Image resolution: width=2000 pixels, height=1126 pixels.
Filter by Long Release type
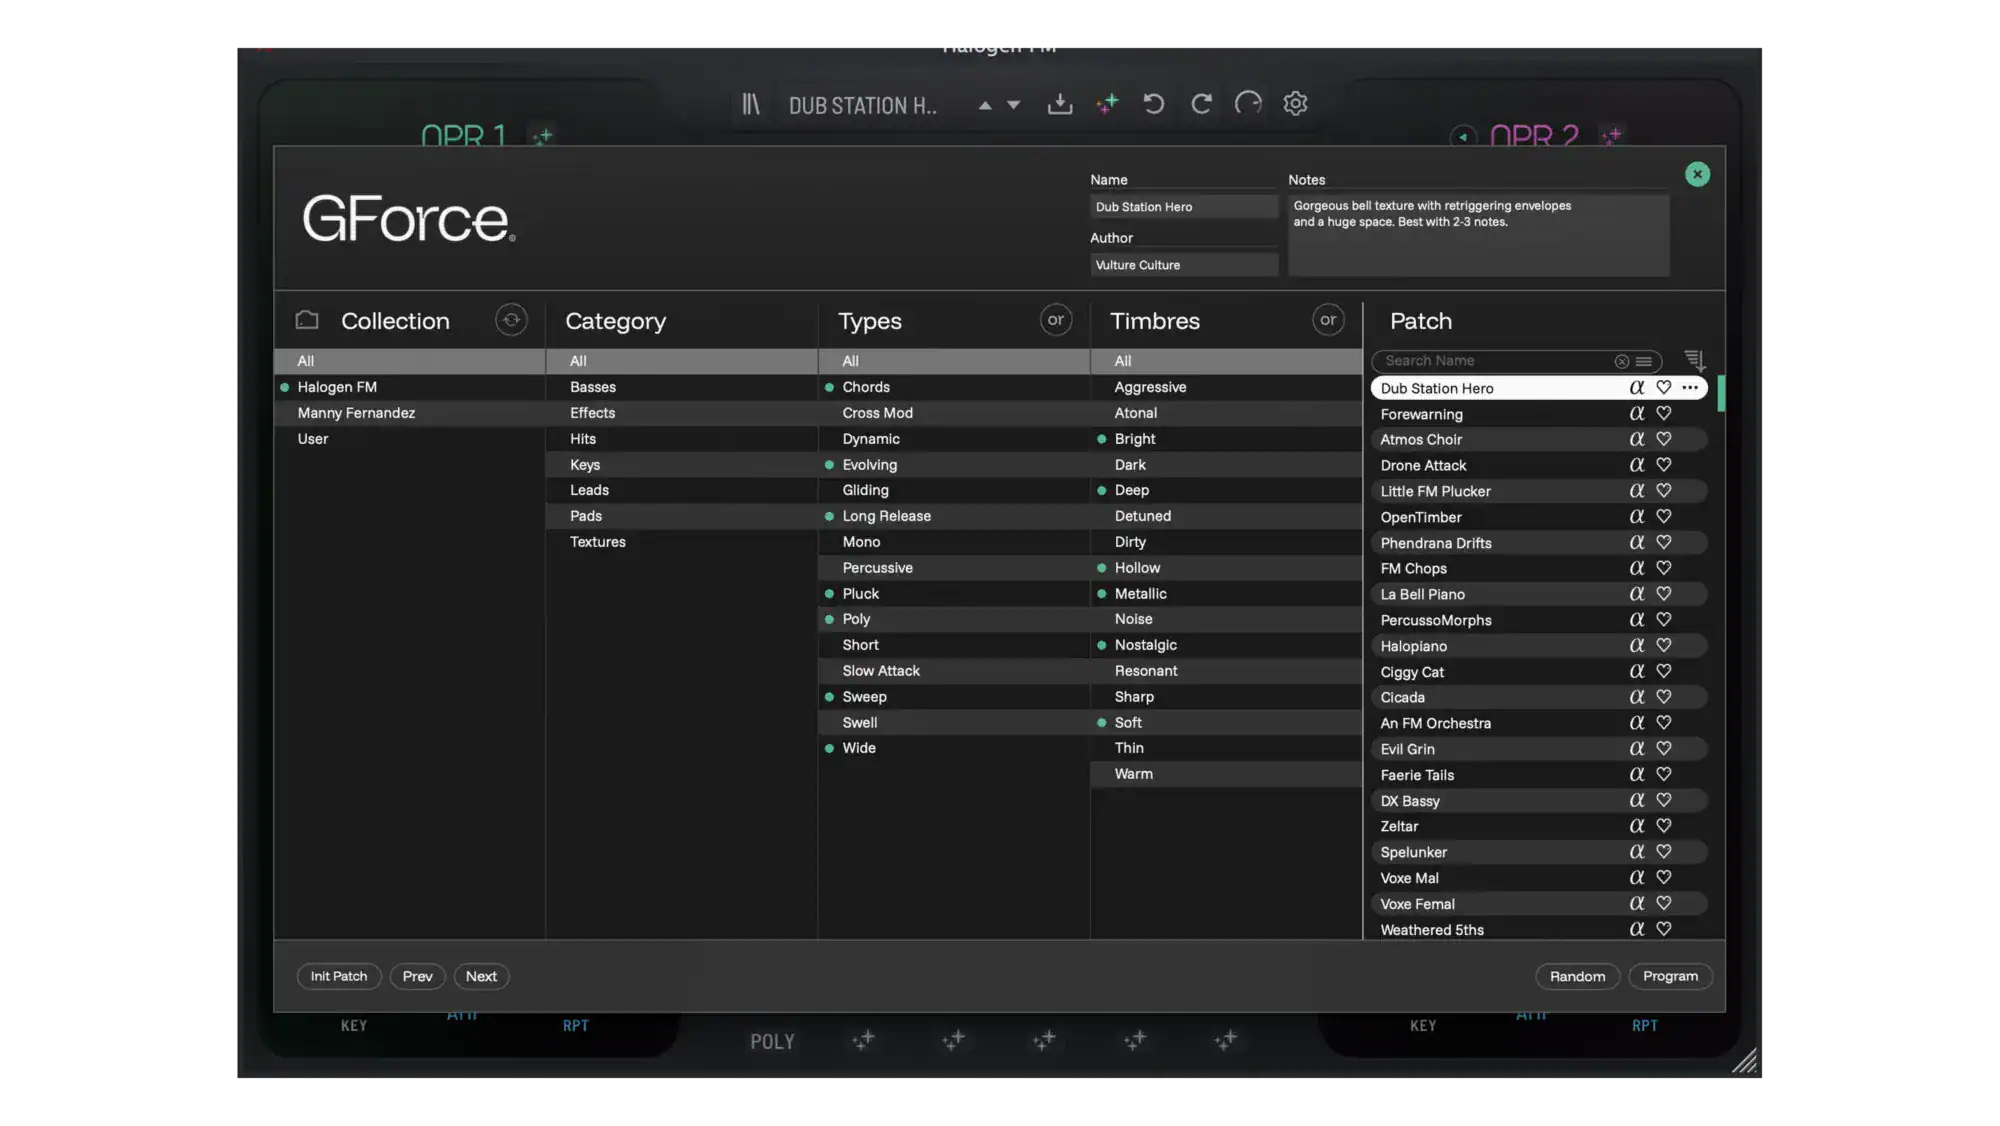(x=954, y=516)
